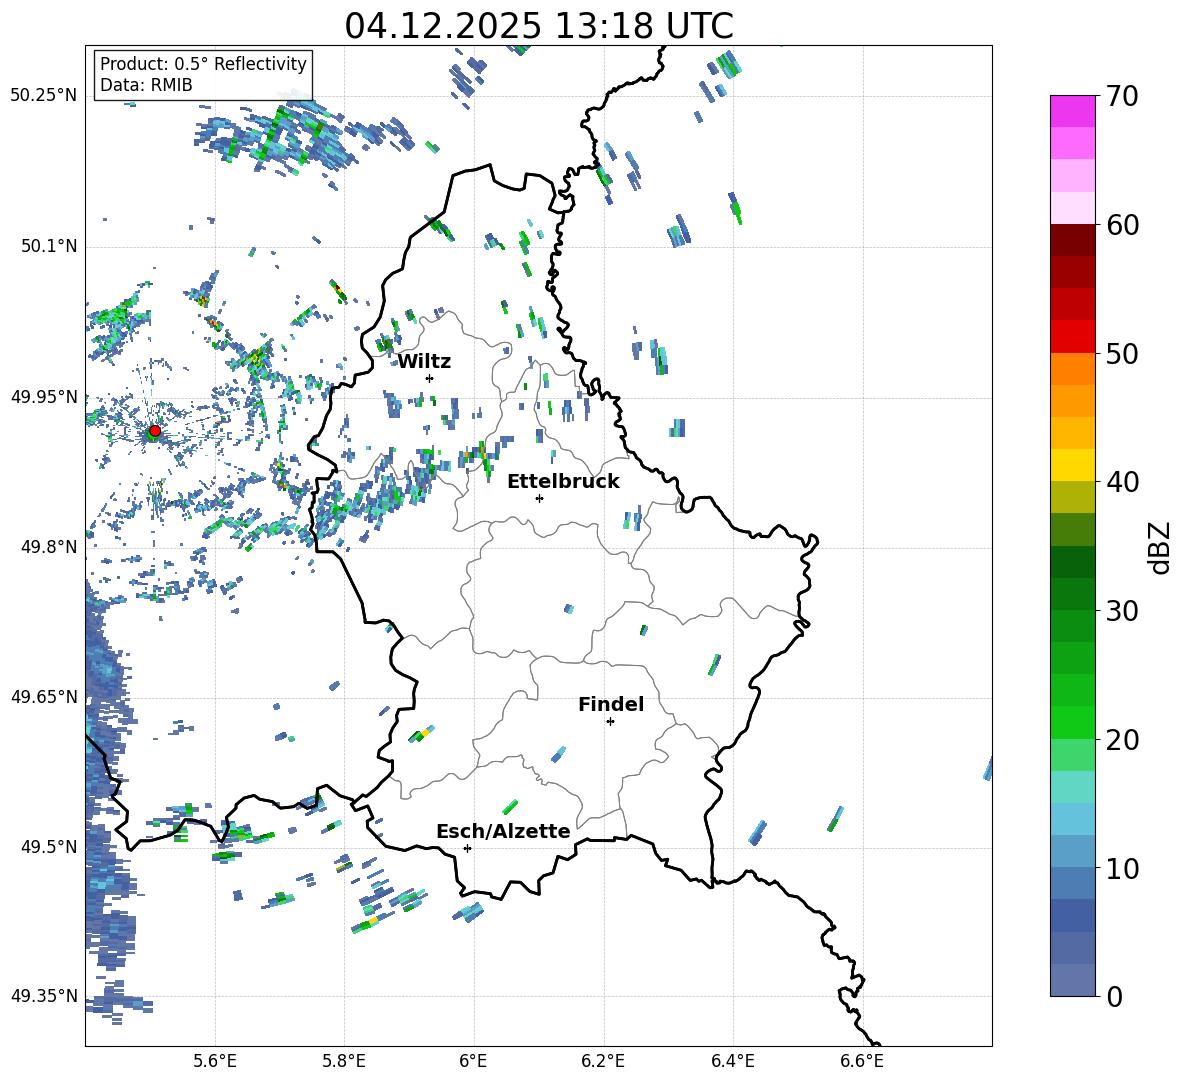Click the 5.8°E longitude label
This screenshot has width=1184, height=1081.
coord(344,1061)
